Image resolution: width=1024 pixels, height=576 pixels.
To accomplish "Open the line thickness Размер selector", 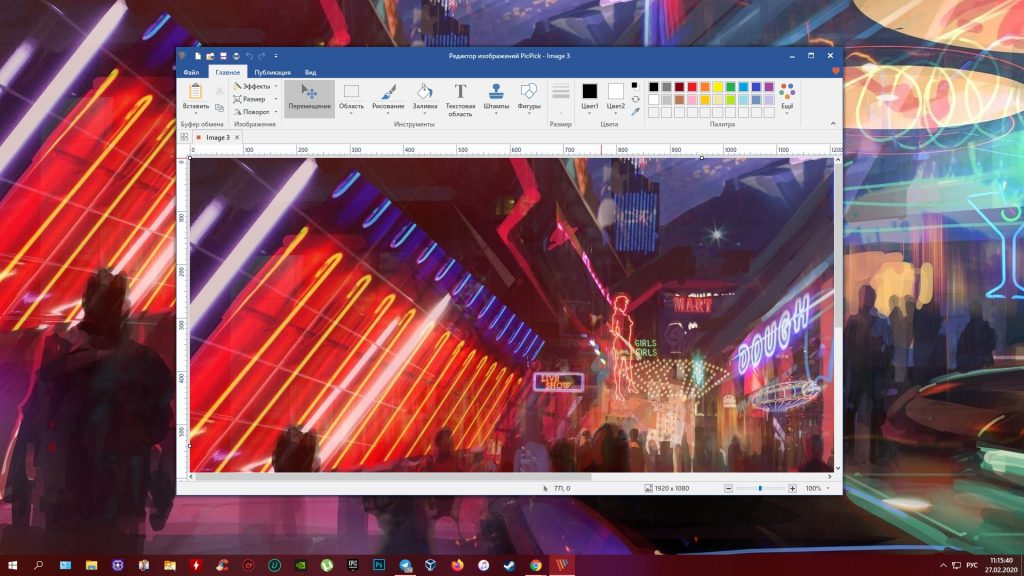I will [x=560, y=97].
